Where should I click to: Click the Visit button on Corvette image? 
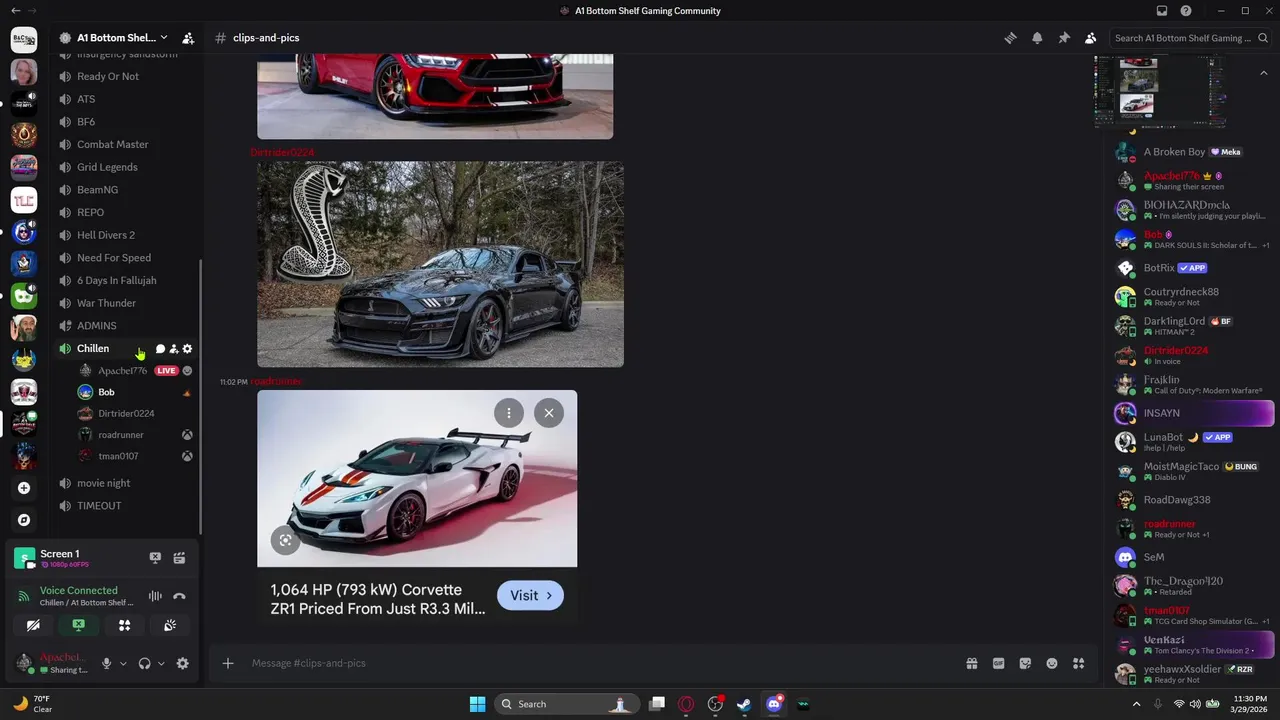click(x=530, y=596)
